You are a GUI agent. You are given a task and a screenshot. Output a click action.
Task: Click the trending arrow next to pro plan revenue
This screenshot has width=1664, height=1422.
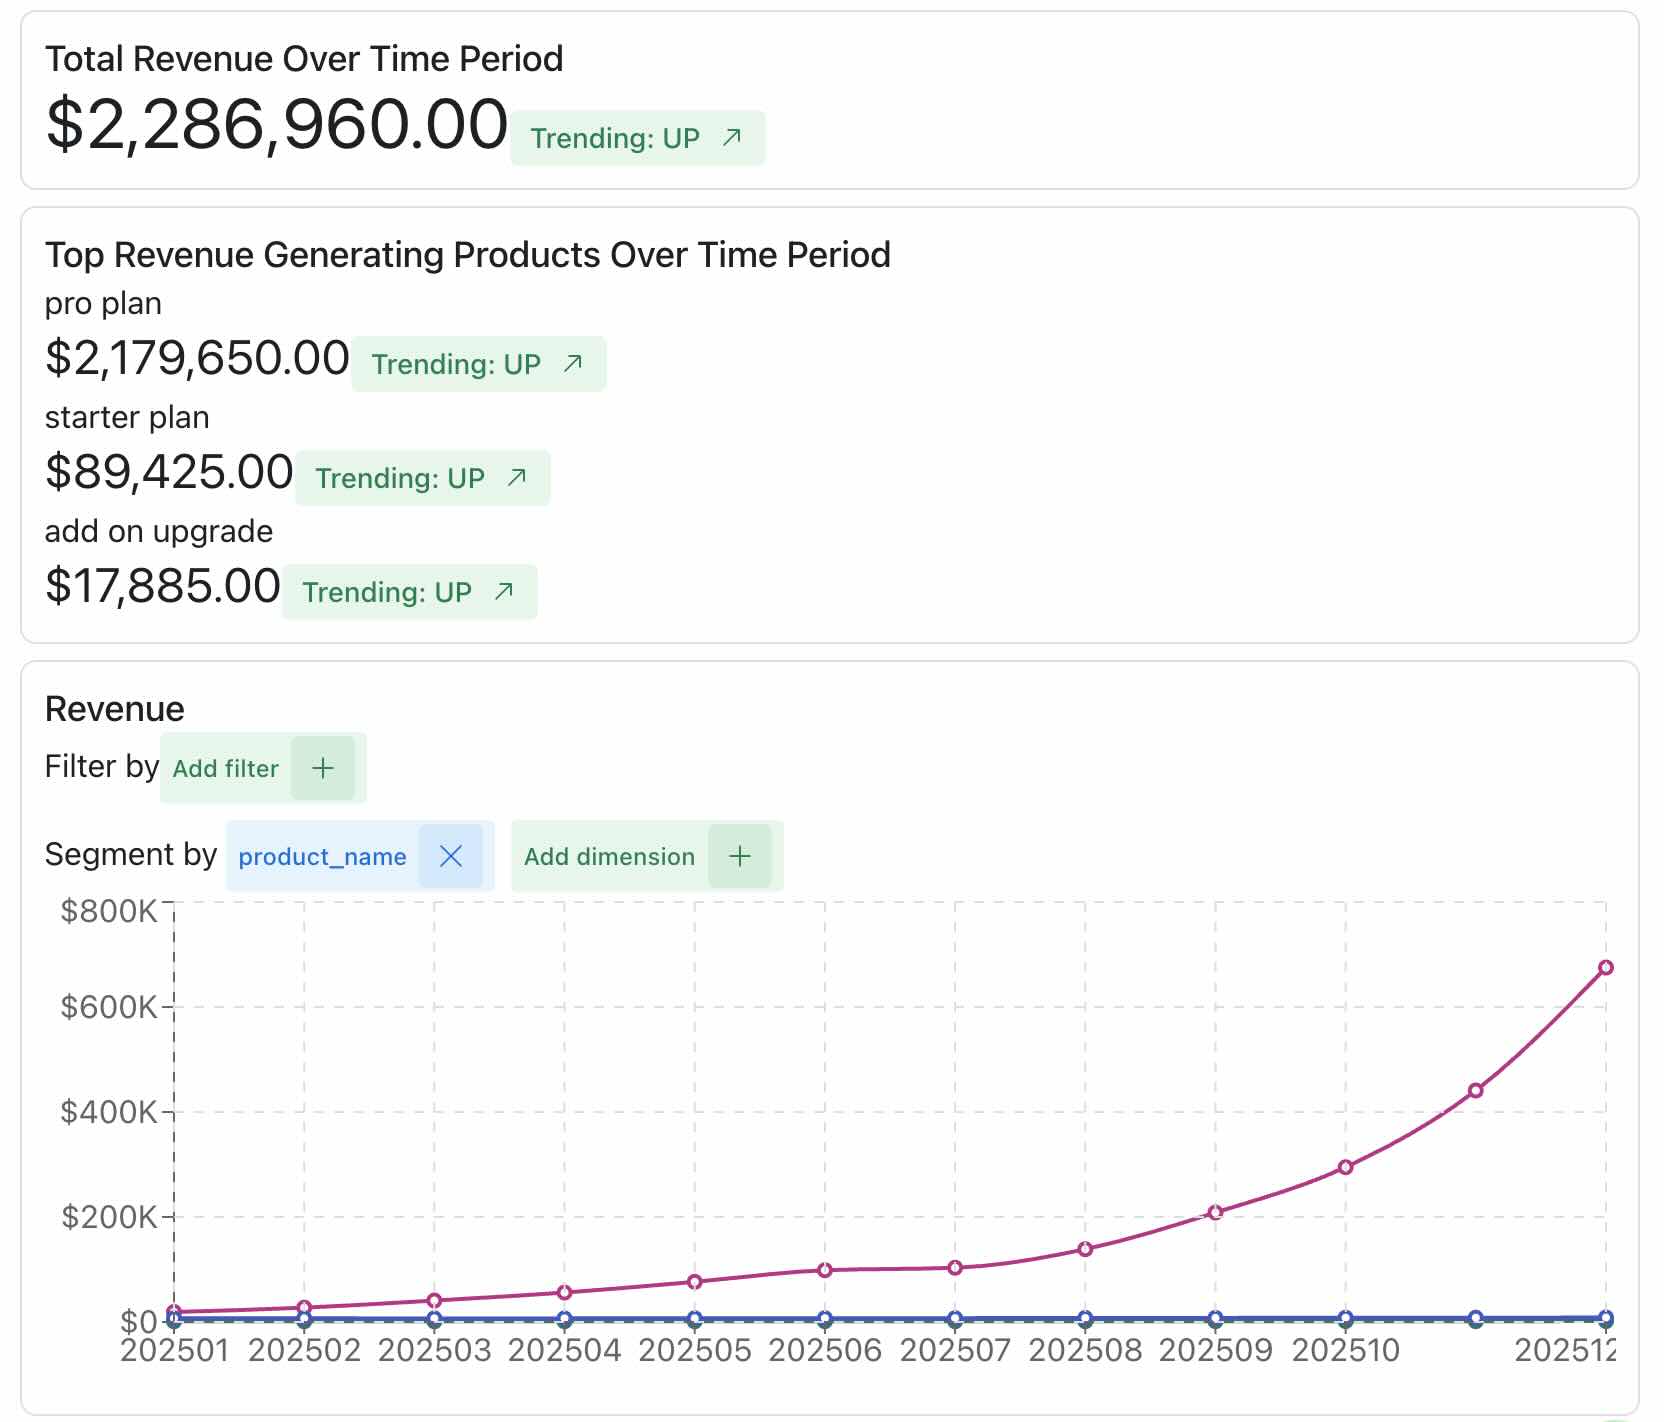point(572,363)
